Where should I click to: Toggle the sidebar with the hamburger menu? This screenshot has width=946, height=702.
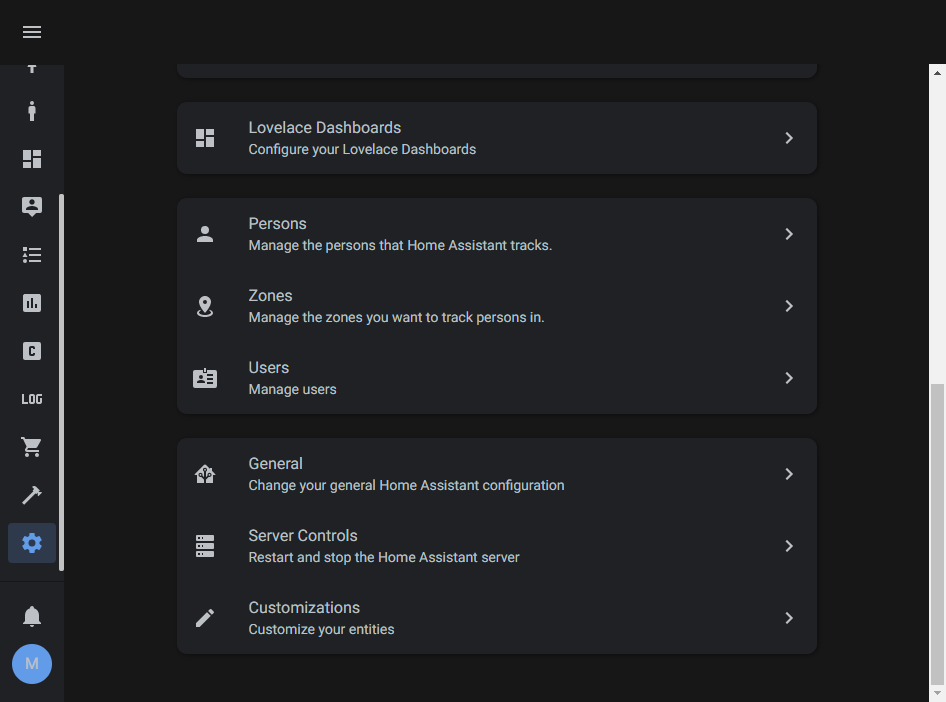click(31, 31)
